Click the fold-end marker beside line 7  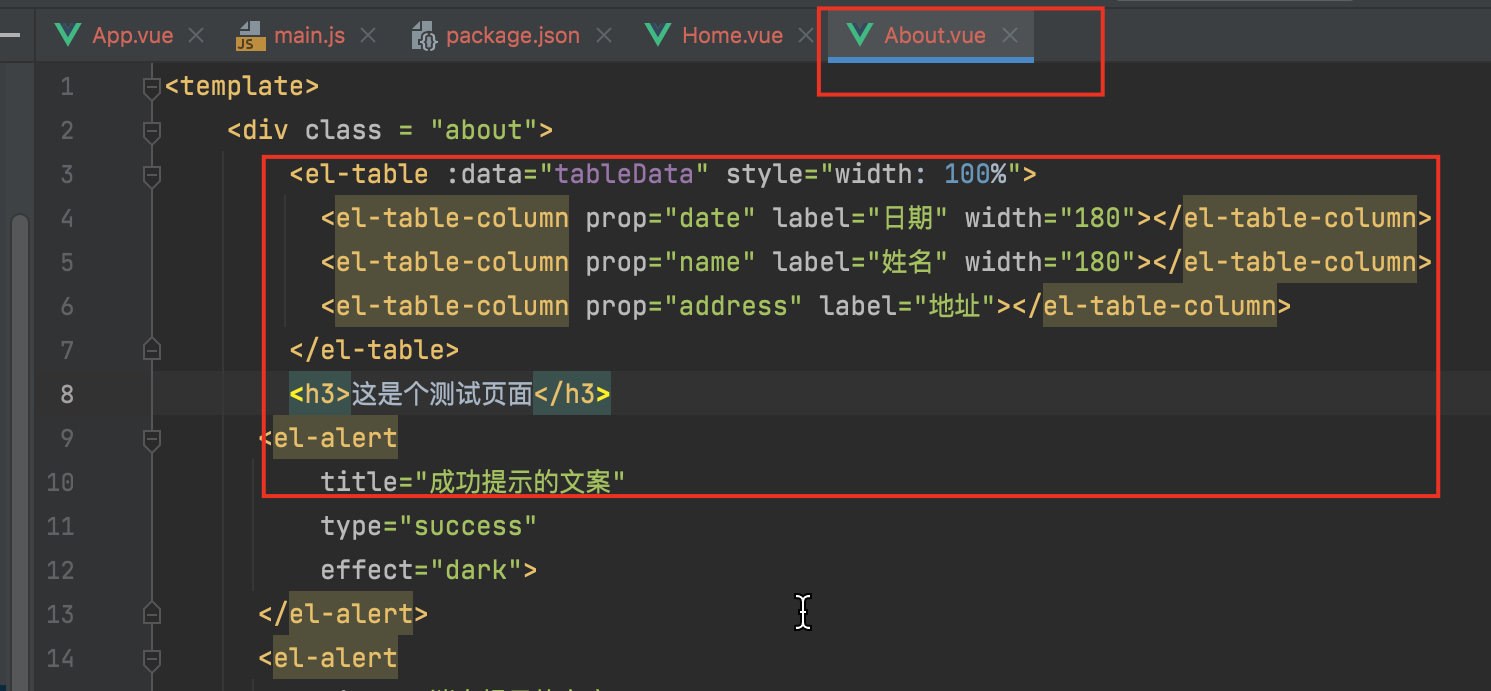point(151,349)
